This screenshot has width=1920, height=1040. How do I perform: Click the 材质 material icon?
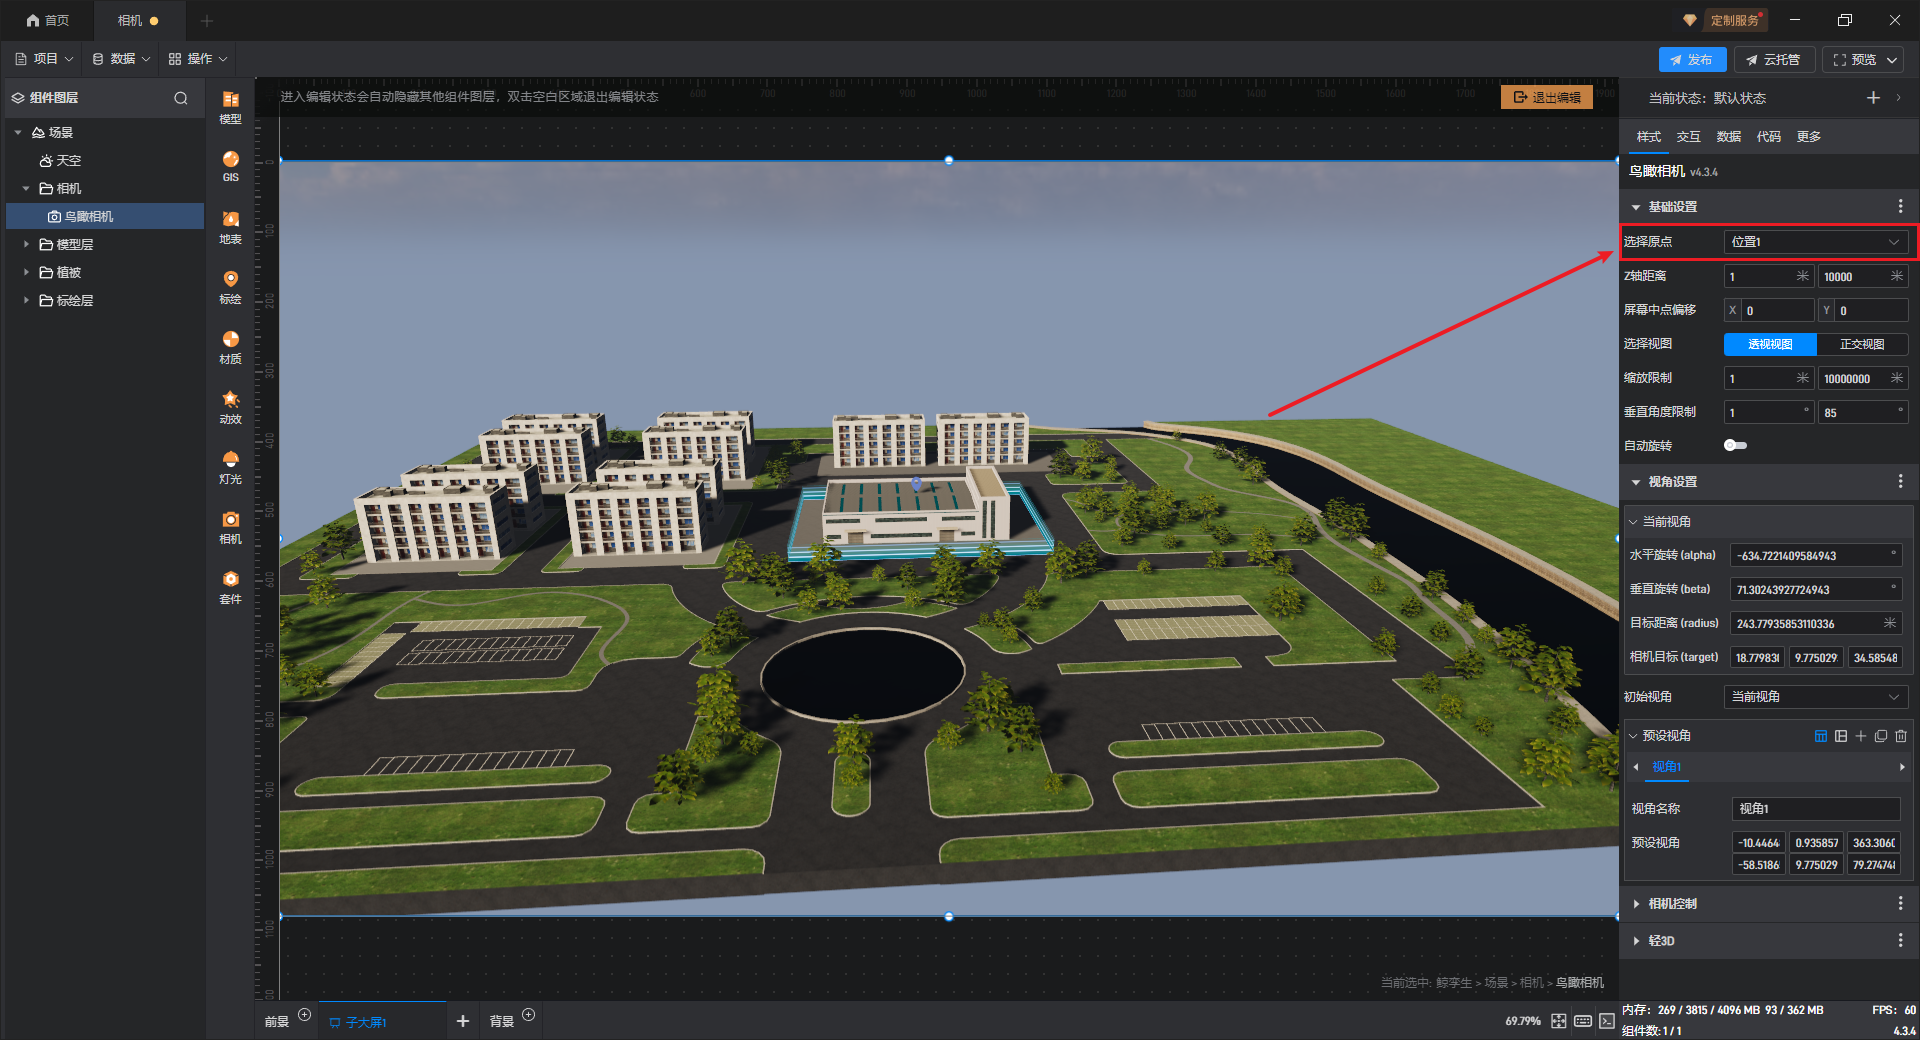[230, 346]
